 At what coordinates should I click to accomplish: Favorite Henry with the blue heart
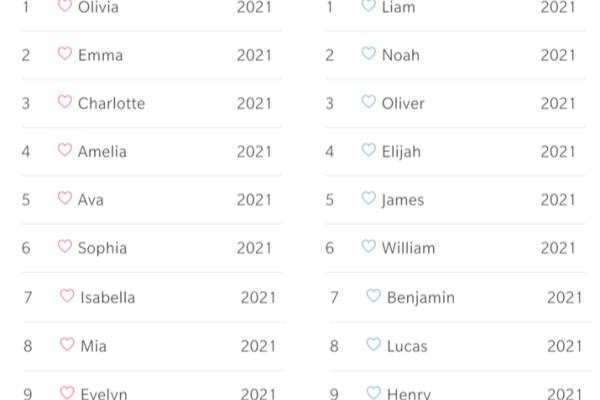[373, 392]
